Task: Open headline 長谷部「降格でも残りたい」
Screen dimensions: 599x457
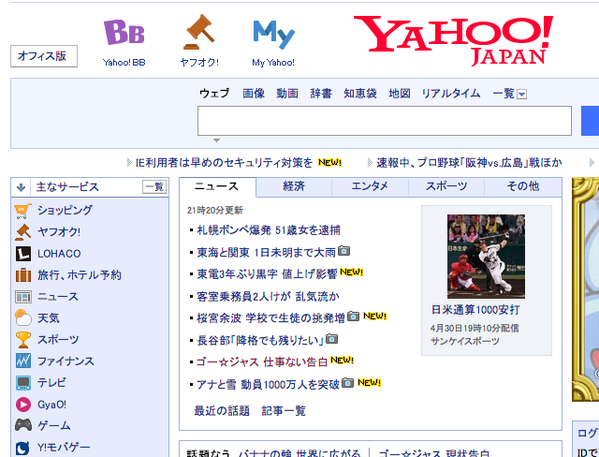Action: click(260, 340)
